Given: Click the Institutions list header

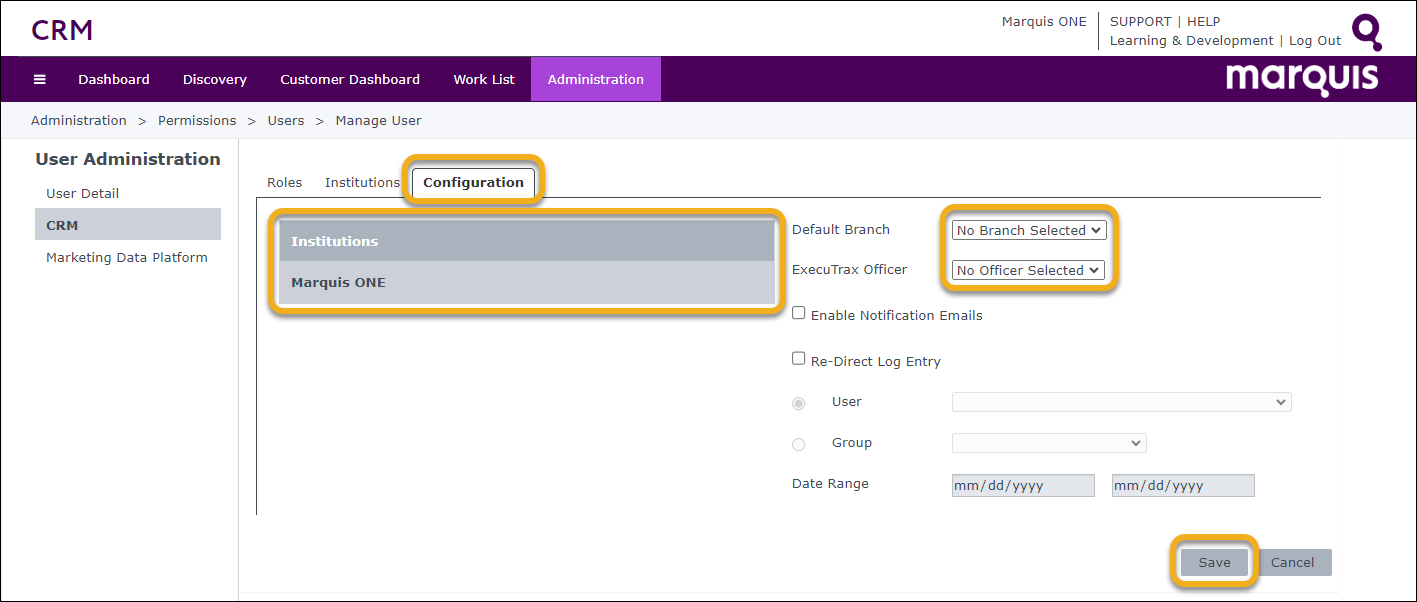Looking at the screenshot, I should click(x=527, y=241).
